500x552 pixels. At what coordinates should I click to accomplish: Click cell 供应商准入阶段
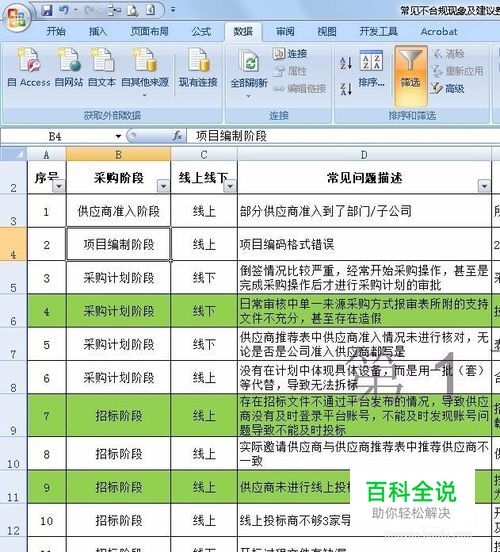[x=118, y=211]
